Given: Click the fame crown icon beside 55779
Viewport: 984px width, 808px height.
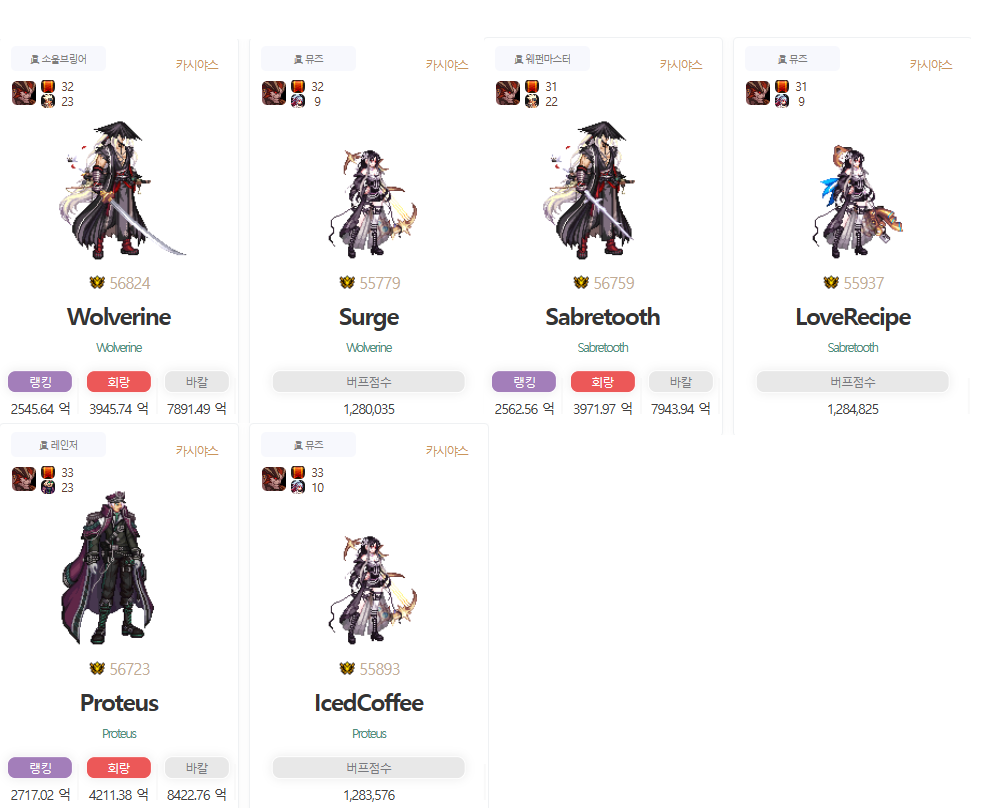Looking at the screenshot, I should [347, 283].
